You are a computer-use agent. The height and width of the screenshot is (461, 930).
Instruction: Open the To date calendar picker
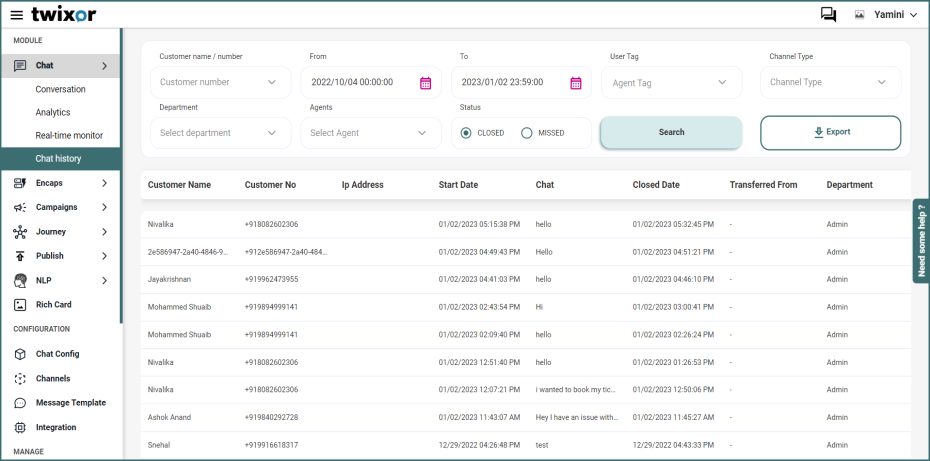(x=576, y=83)
